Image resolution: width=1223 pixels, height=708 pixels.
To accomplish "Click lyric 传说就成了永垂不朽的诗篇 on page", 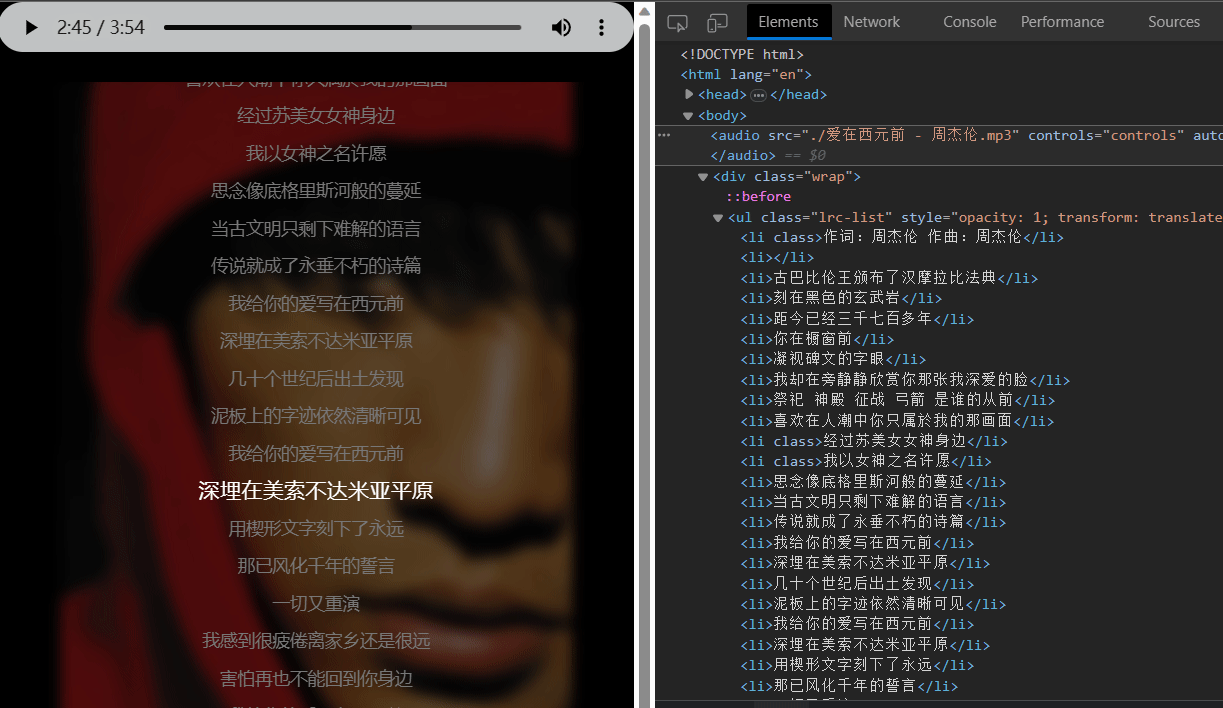I will [x=316, y=266].
